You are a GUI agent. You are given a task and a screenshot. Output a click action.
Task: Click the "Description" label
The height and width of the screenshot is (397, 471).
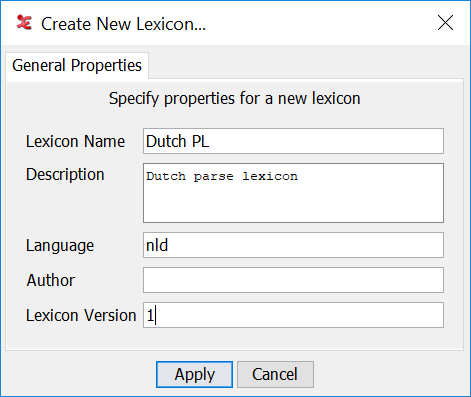click(65, 175)
